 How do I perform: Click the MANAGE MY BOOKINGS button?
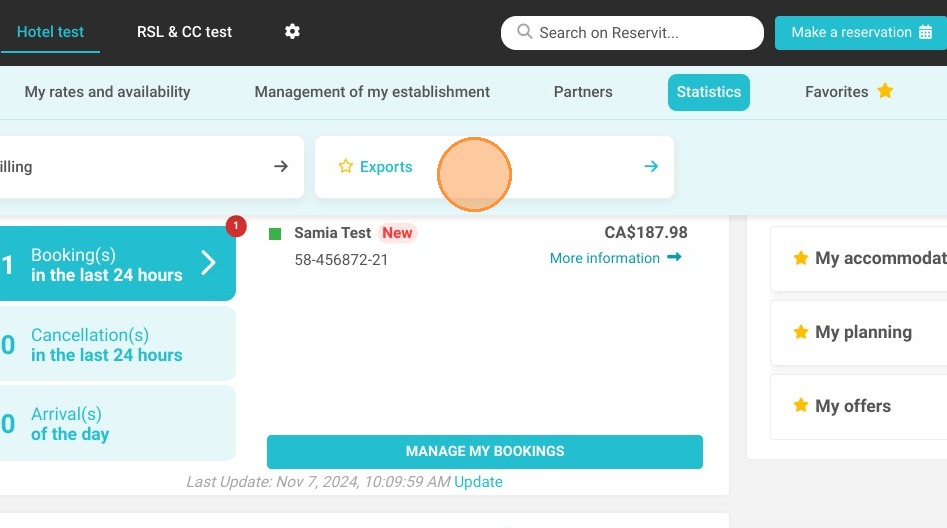(485, 451)
